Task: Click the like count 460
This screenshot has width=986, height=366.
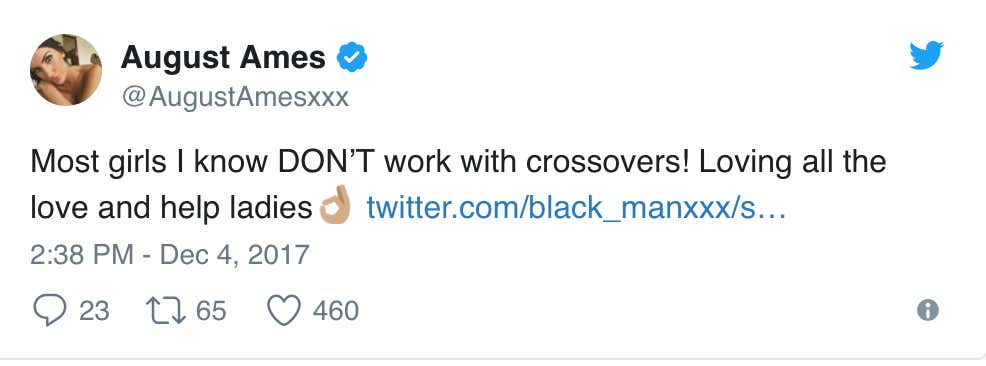Action: pyautogui.click(x=336, y=311)
